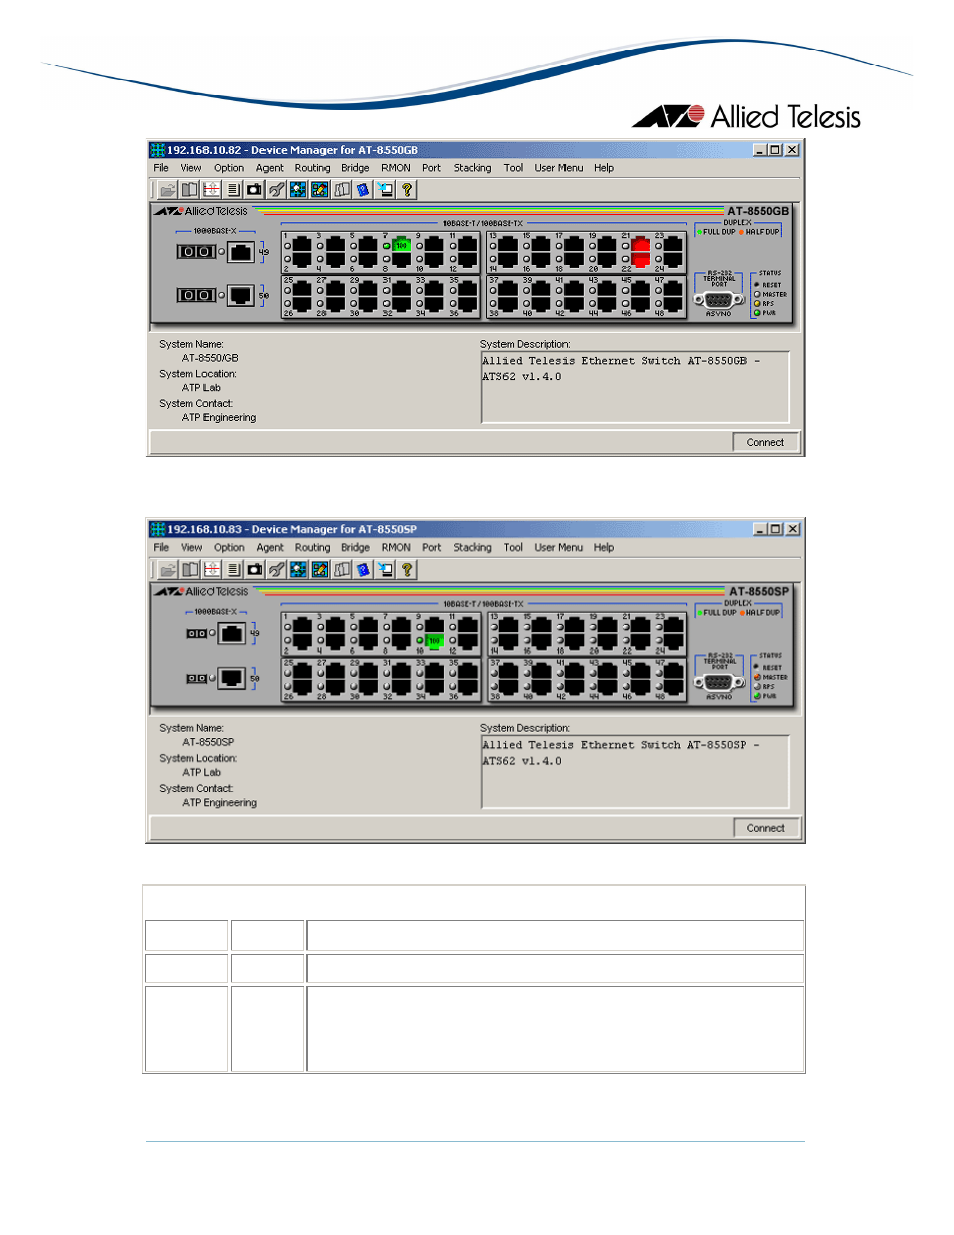Click the red-lined grid icon in AT-8550SP toolbar

[212, 569]
